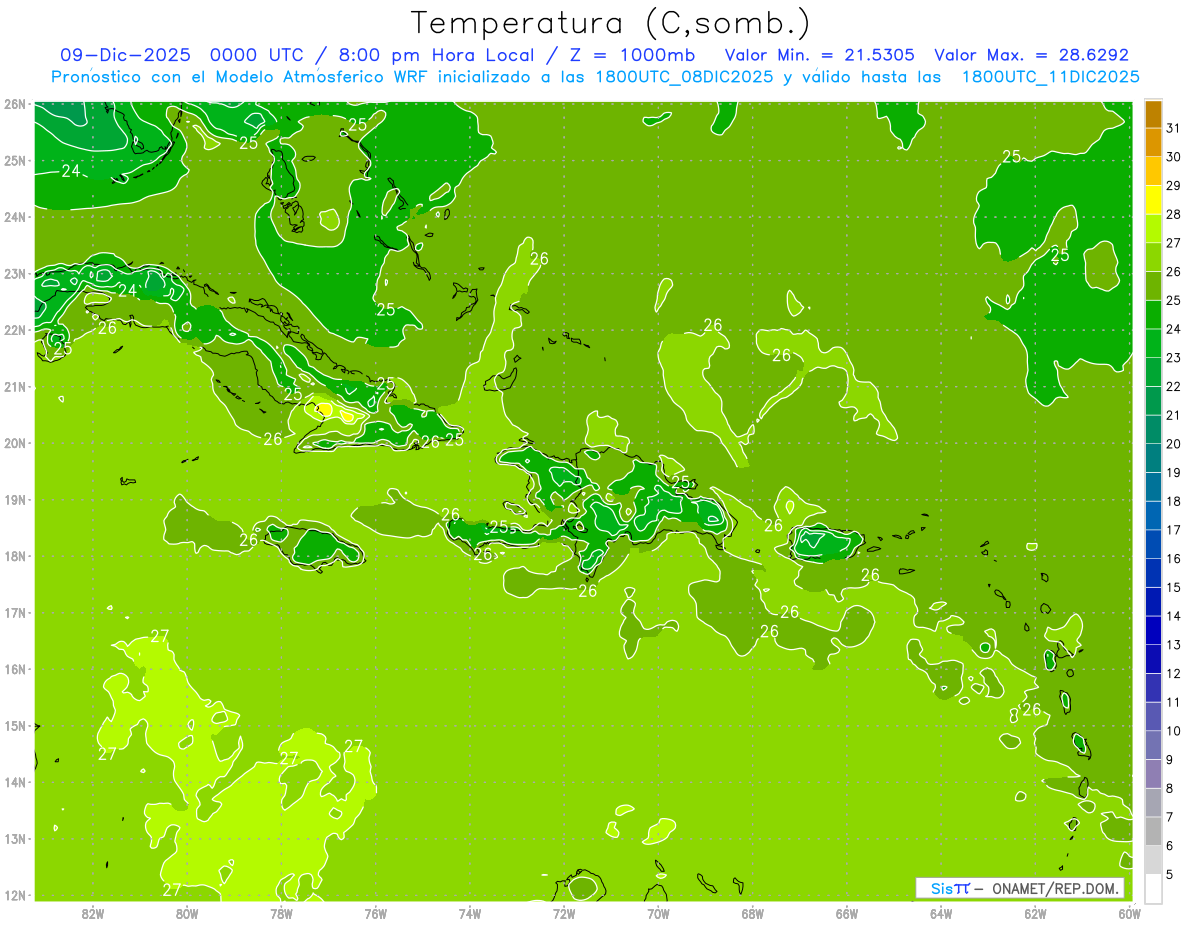Select the gray 6-7 color bar segment
Image resolution: width=1200 pixels, height=927 pixels.
click(1153, 831)
